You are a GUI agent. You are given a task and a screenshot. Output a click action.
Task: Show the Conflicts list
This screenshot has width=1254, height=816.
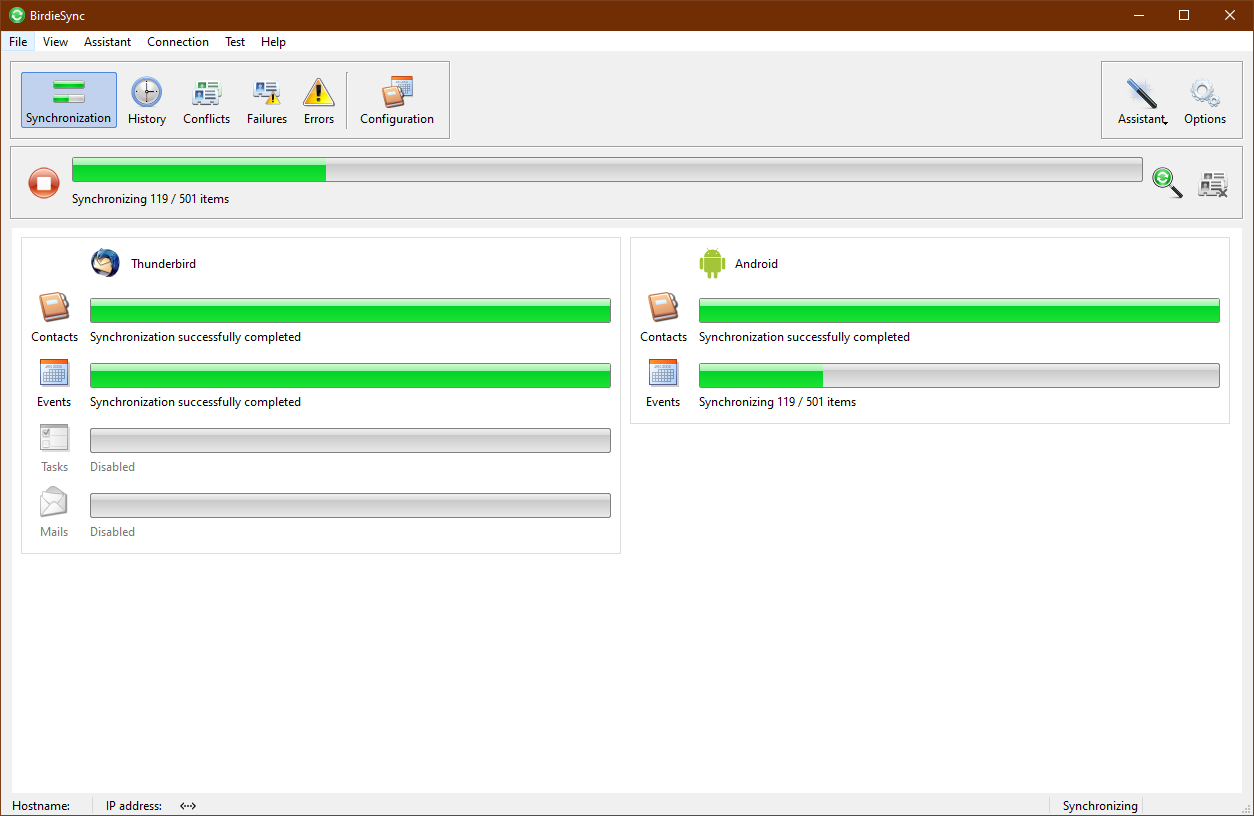[206, 100]
